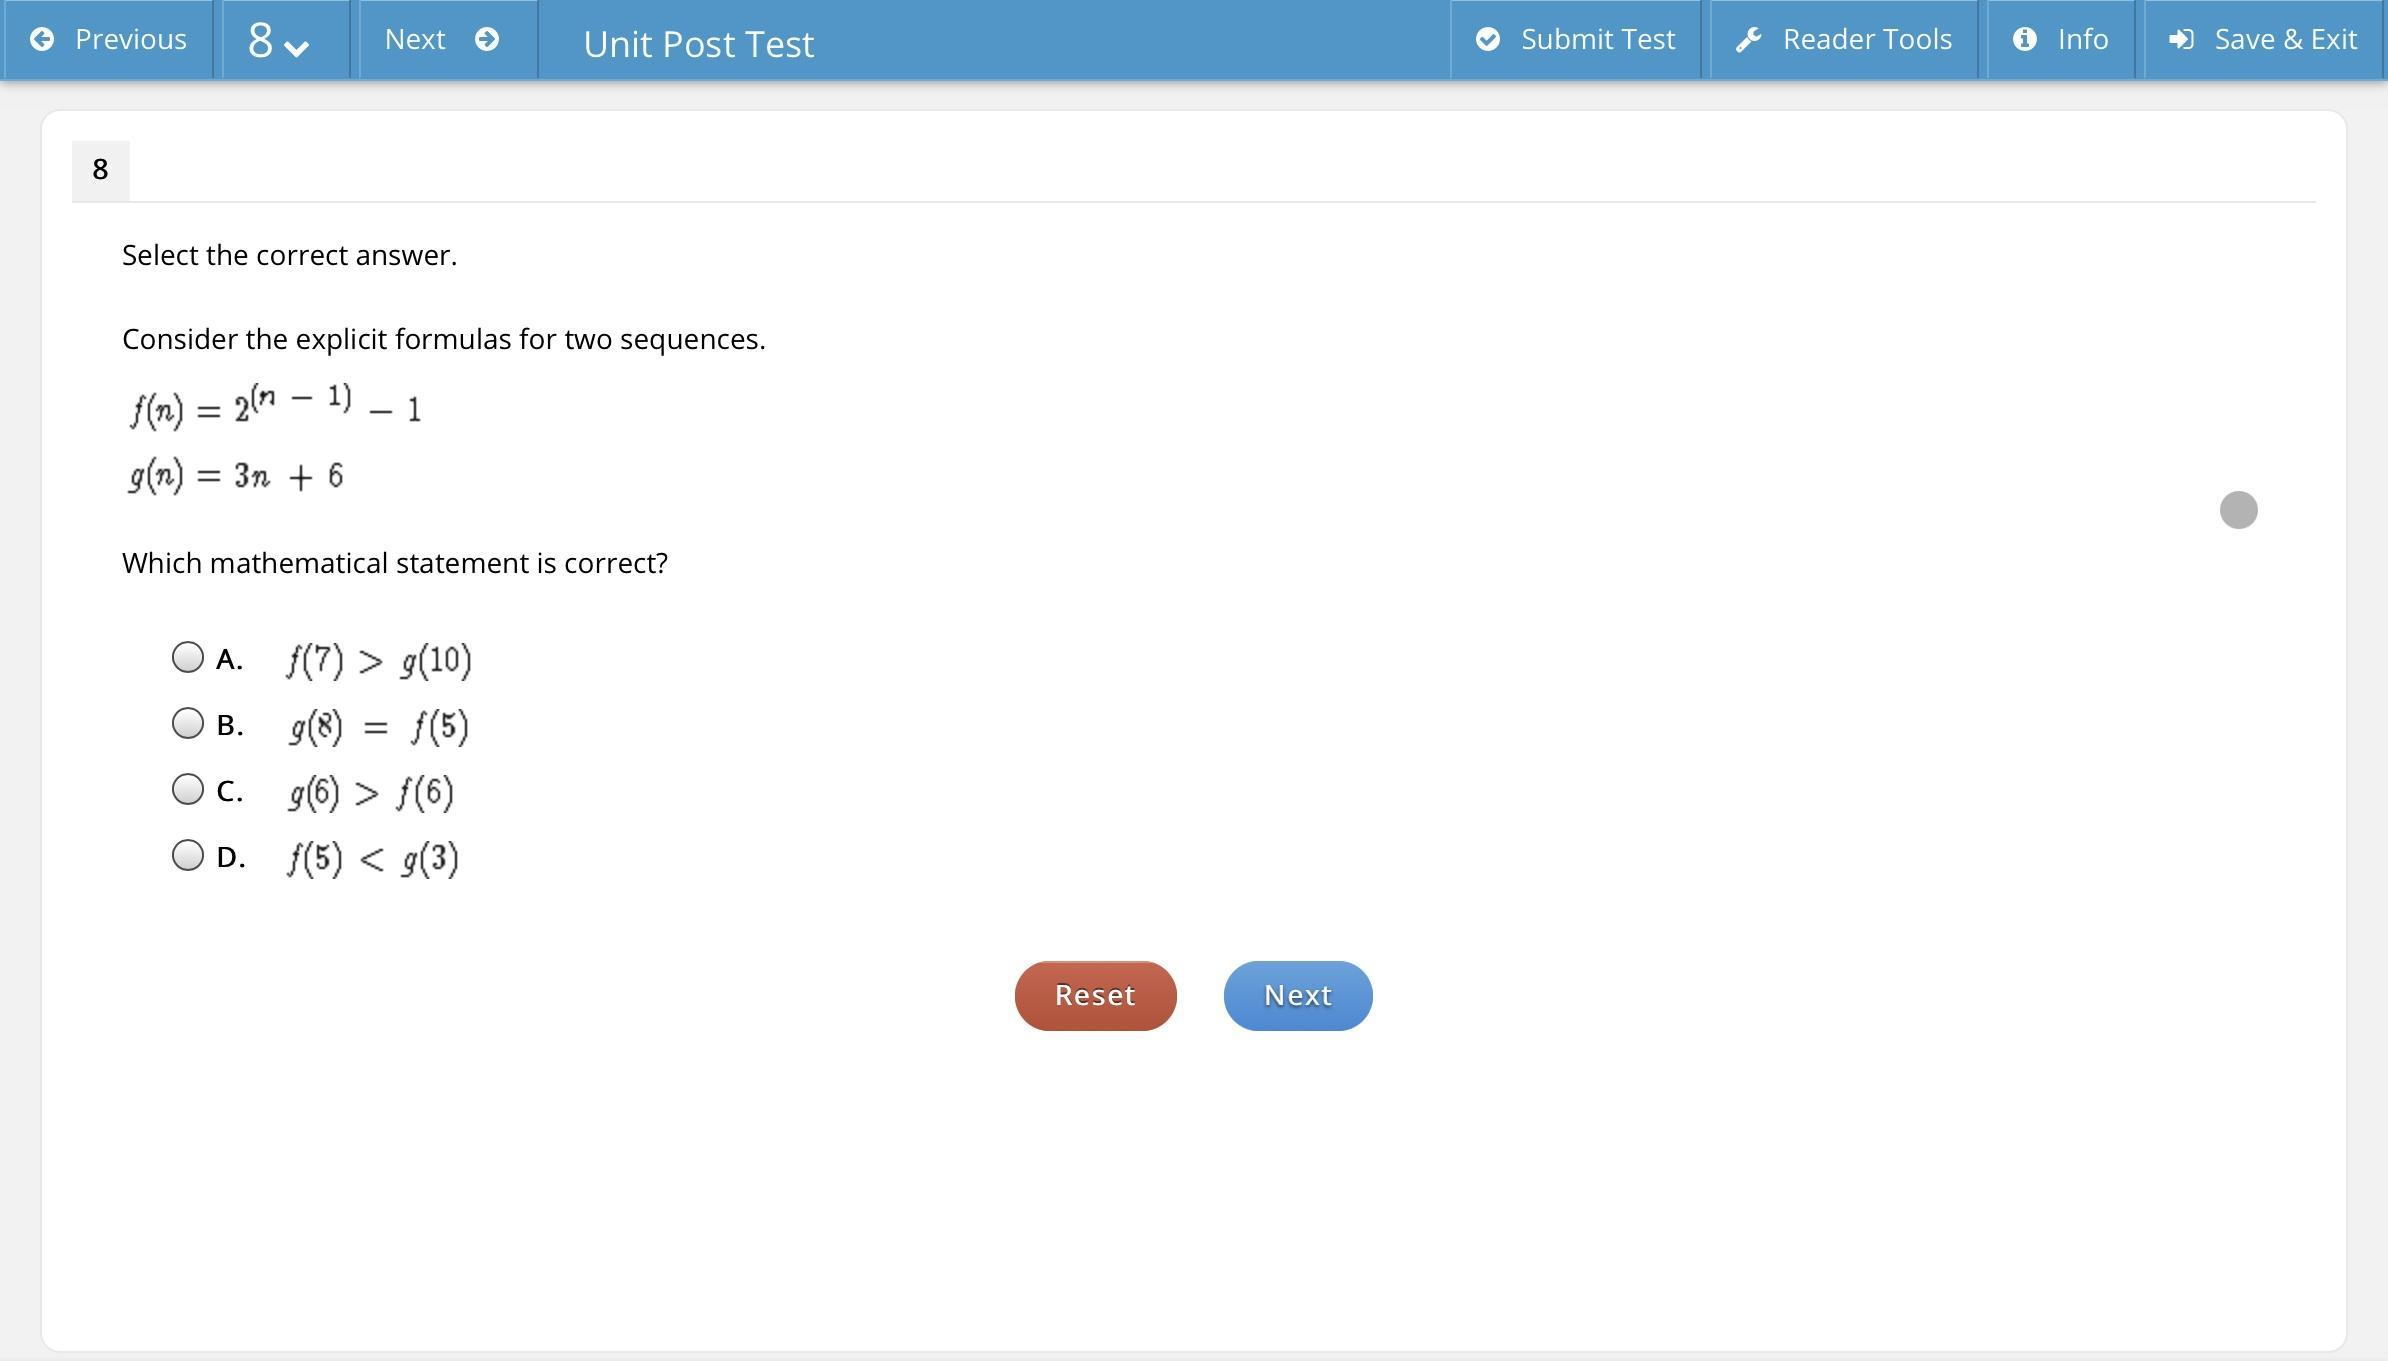
Task: Click the sign-out icon beside Save & Exit
Action: tap(2181, 39)
